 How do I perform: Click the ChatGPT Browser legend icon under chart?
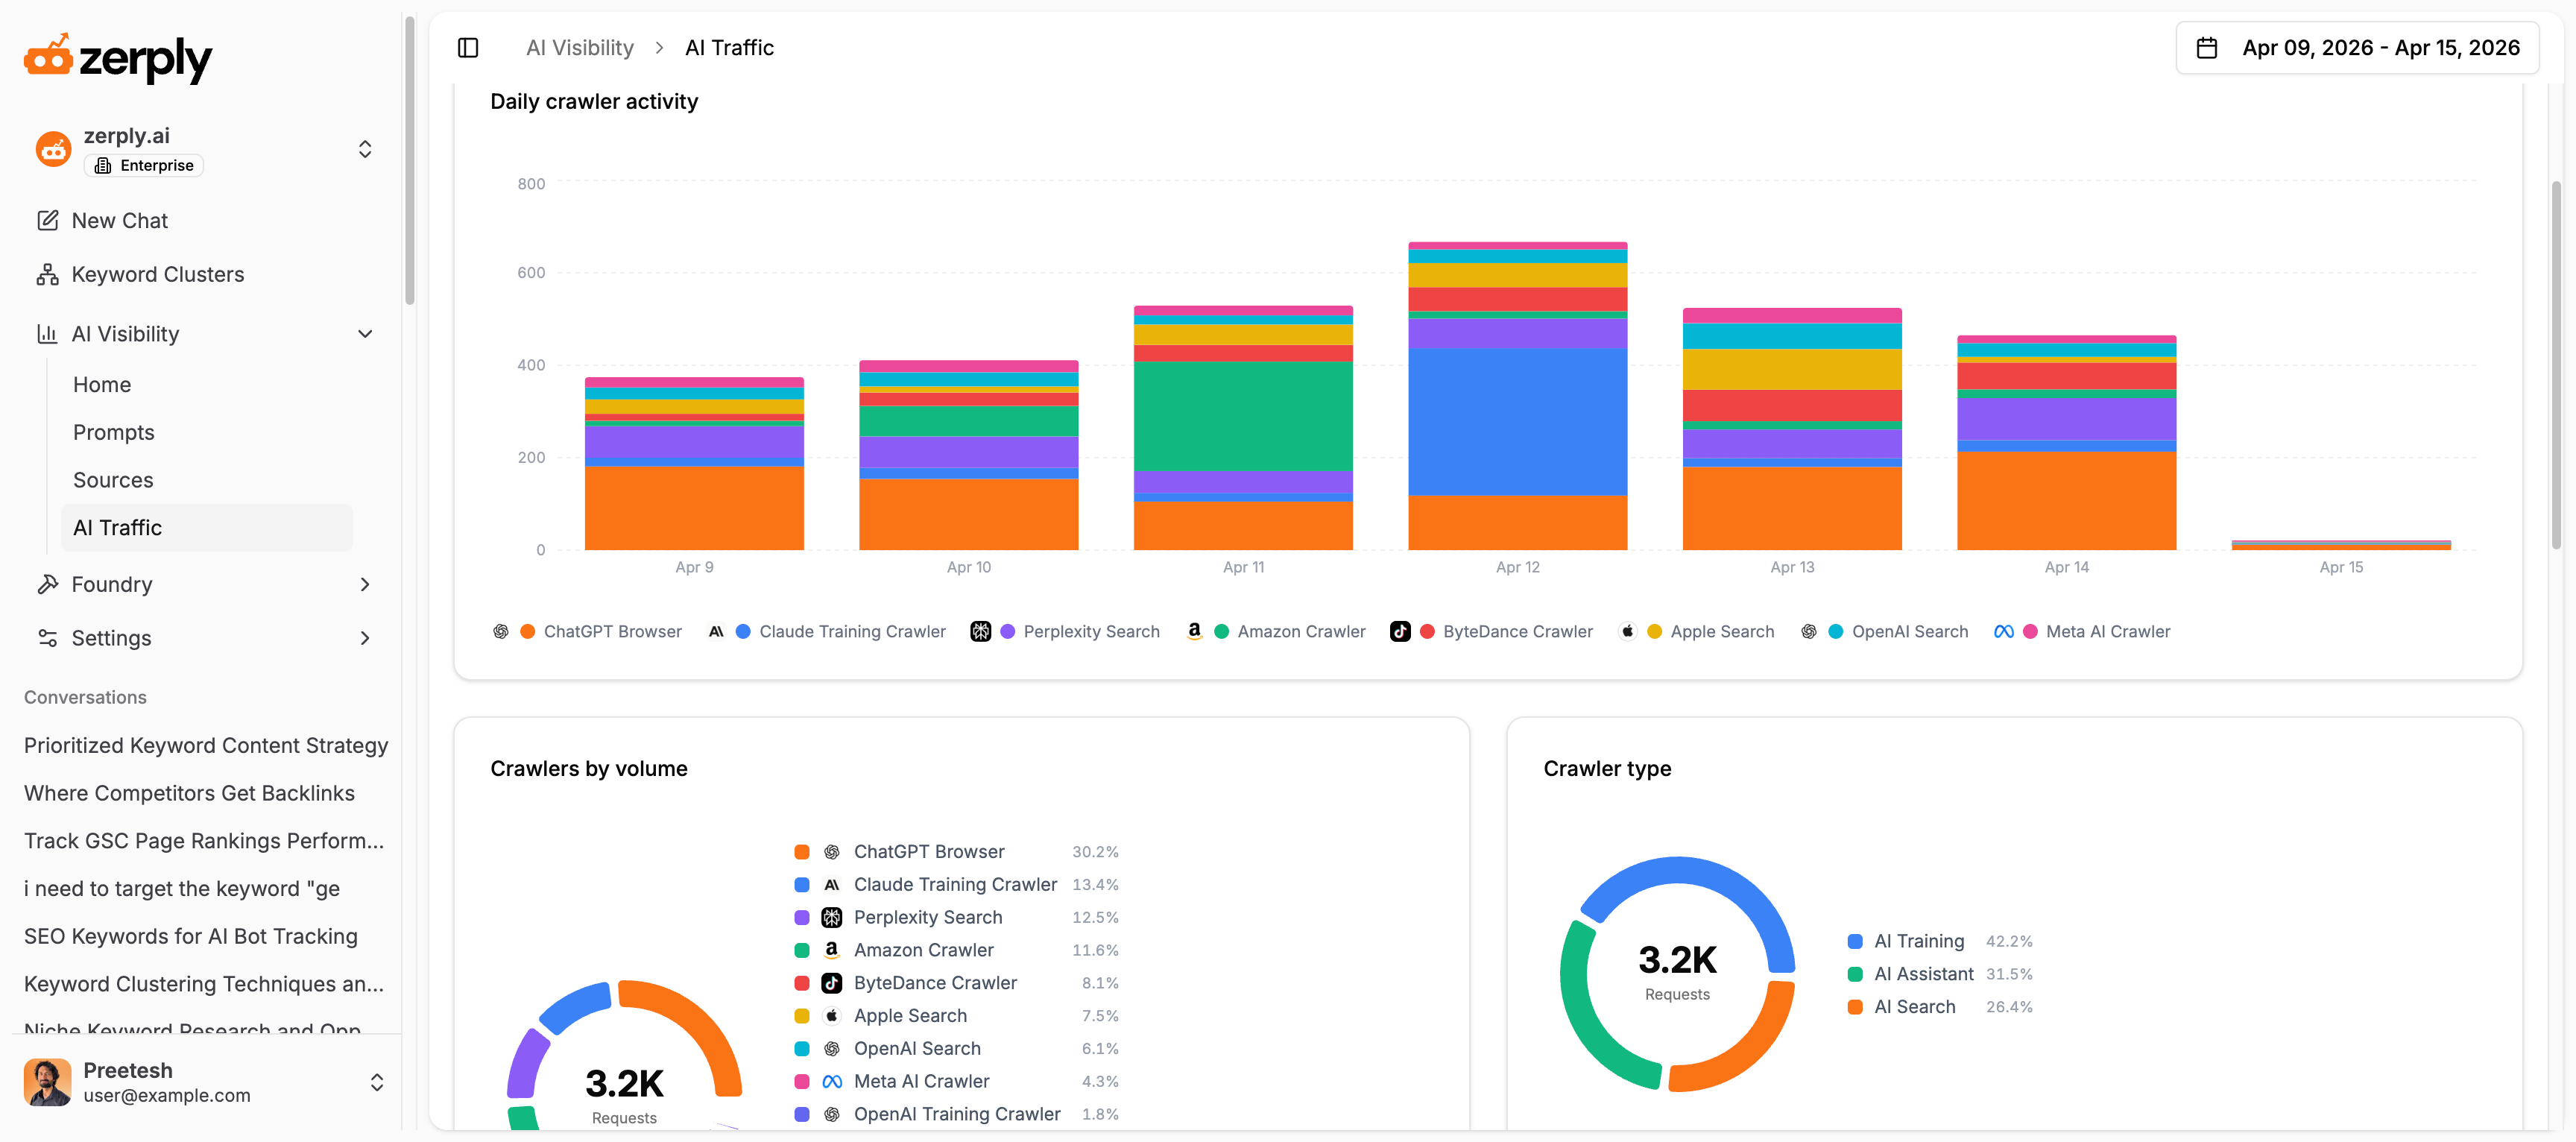click(x=501, y=631)
